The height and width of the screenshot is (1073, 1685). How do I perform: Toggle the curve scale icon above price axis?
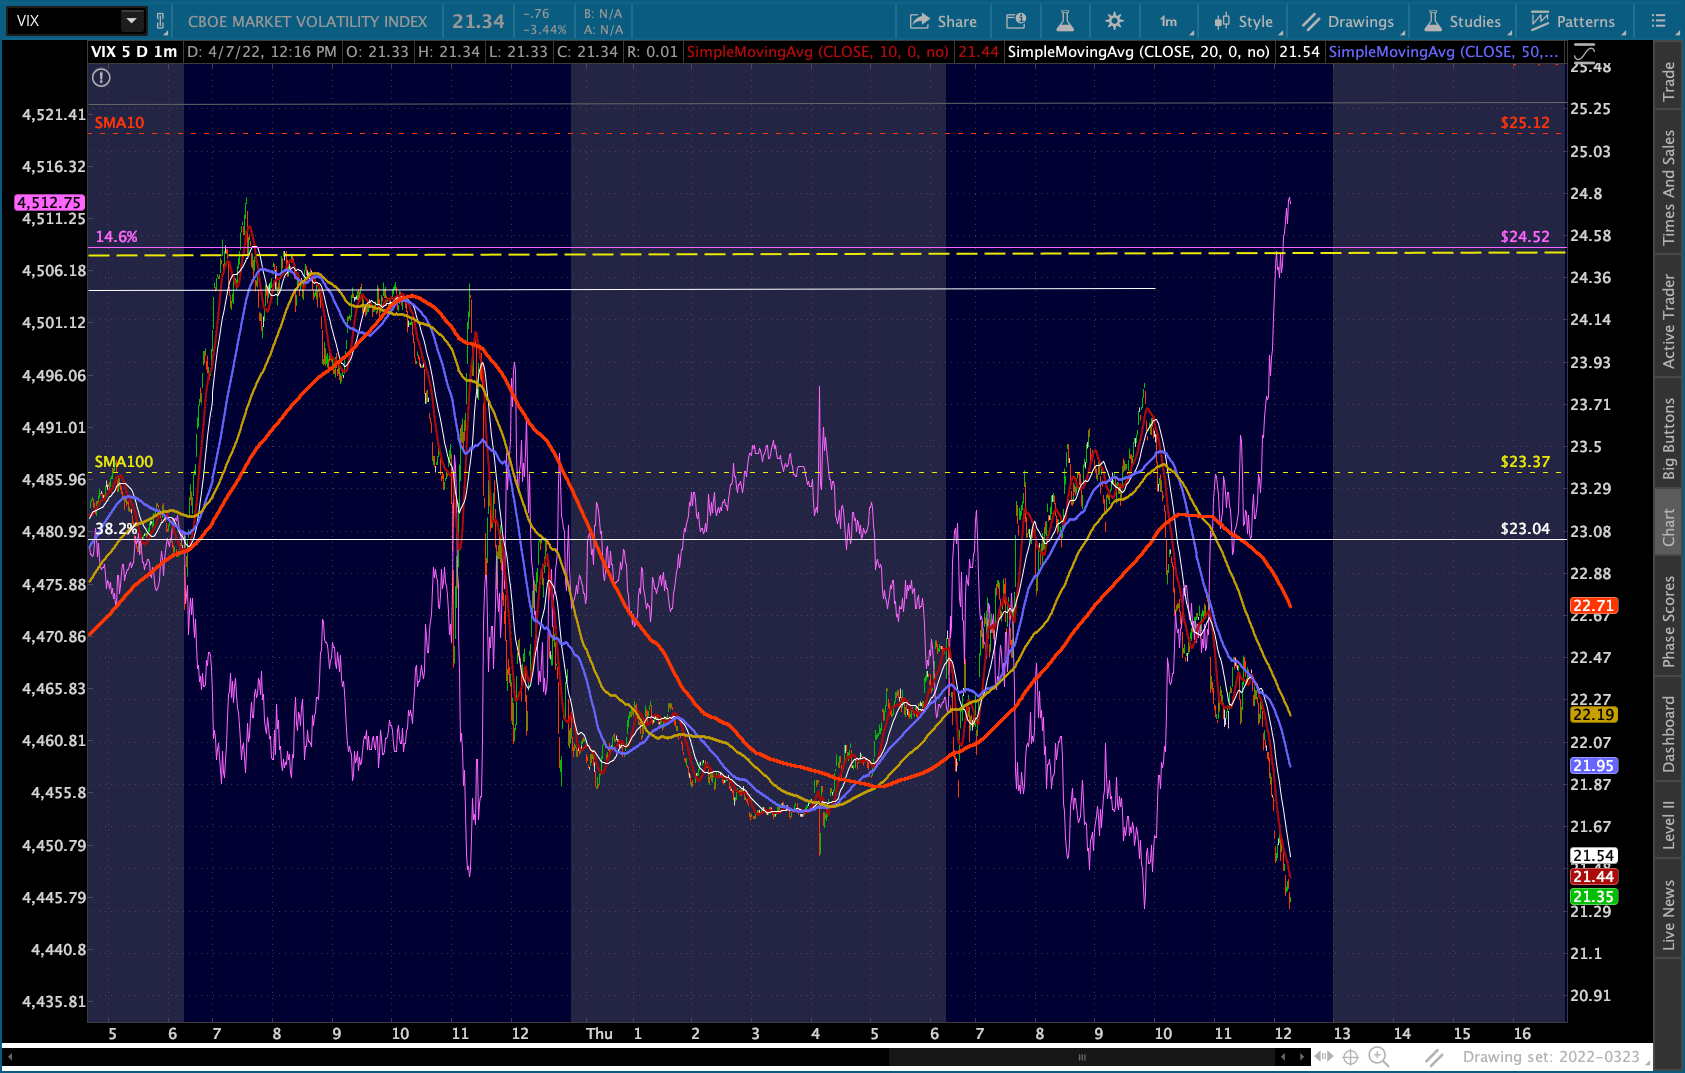coord(1584,52)
